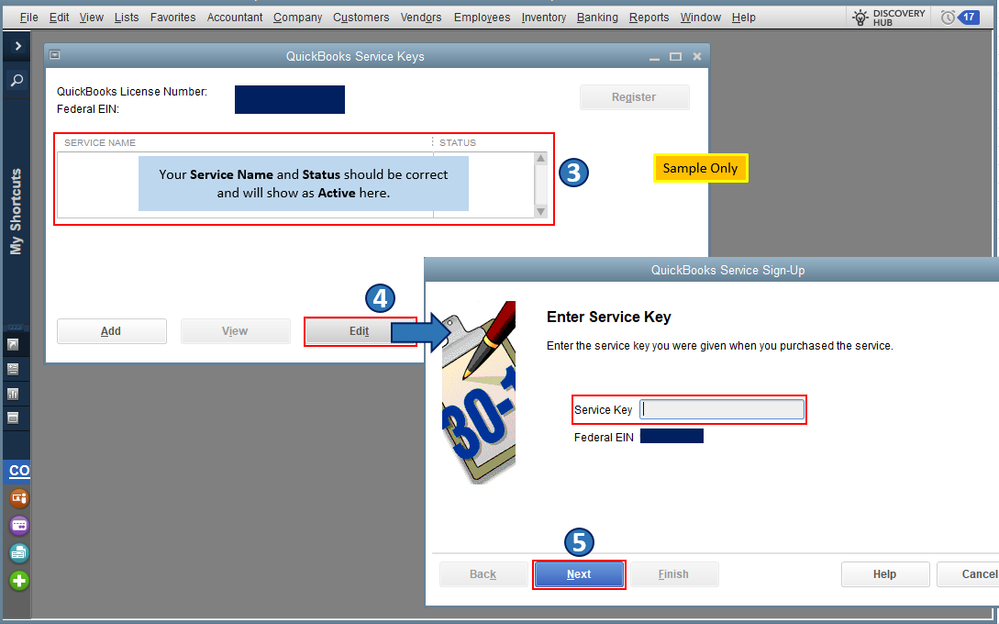Open the View menu
Screen dimensions: 999x624
click(x=91, y=17)
